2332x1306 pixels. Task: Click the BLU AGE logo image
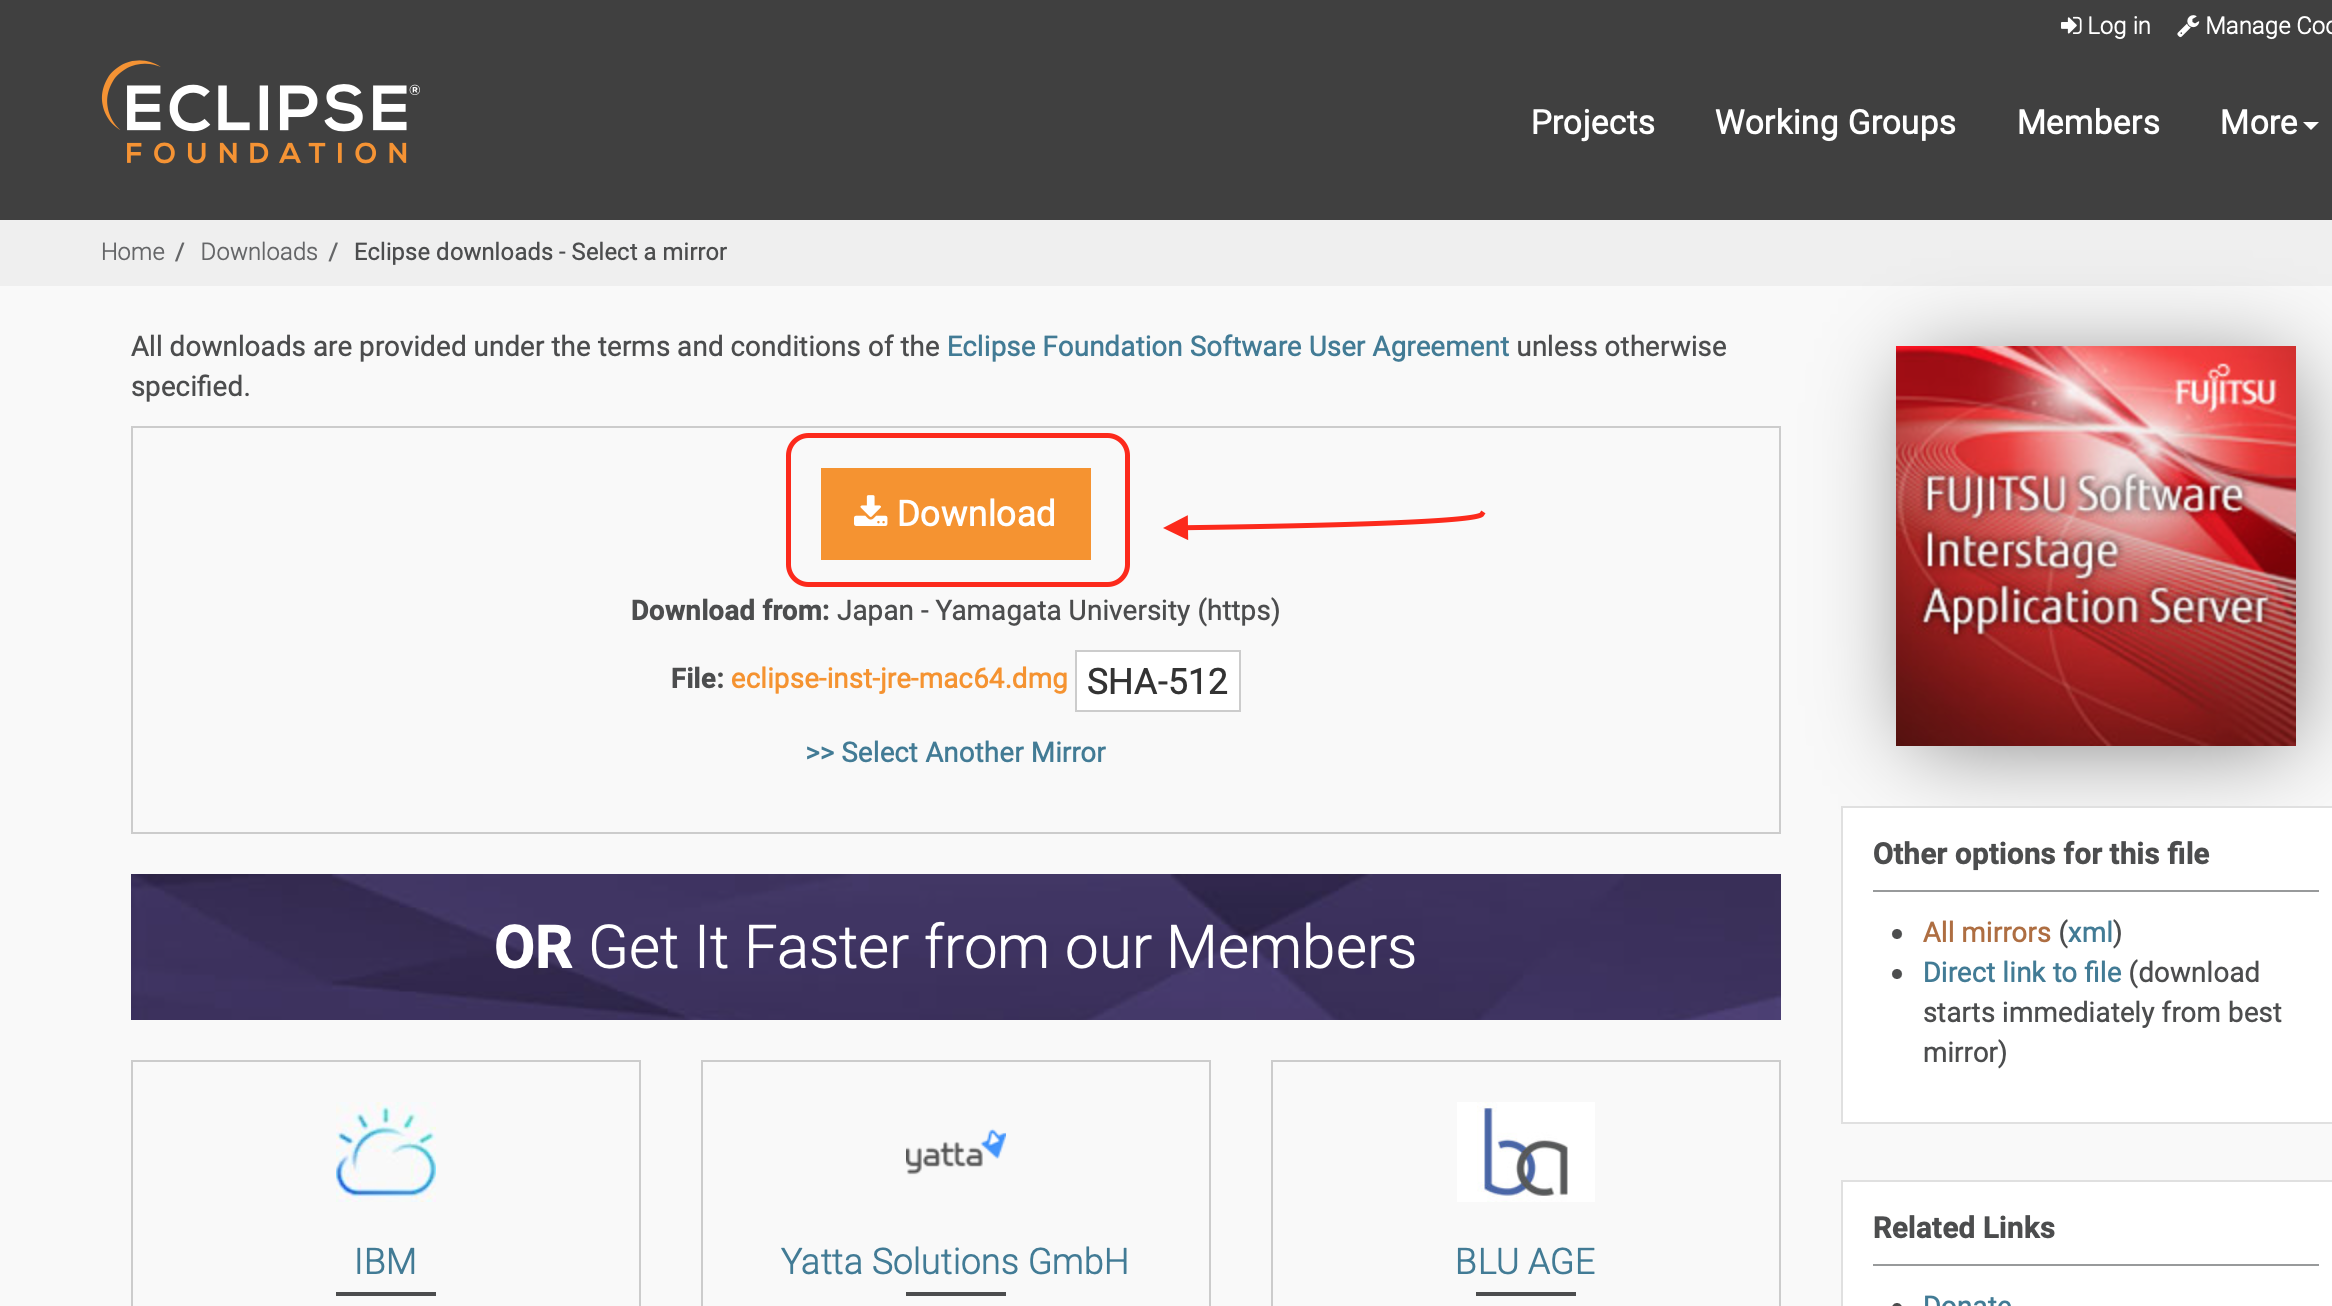pos(1525,1151)
